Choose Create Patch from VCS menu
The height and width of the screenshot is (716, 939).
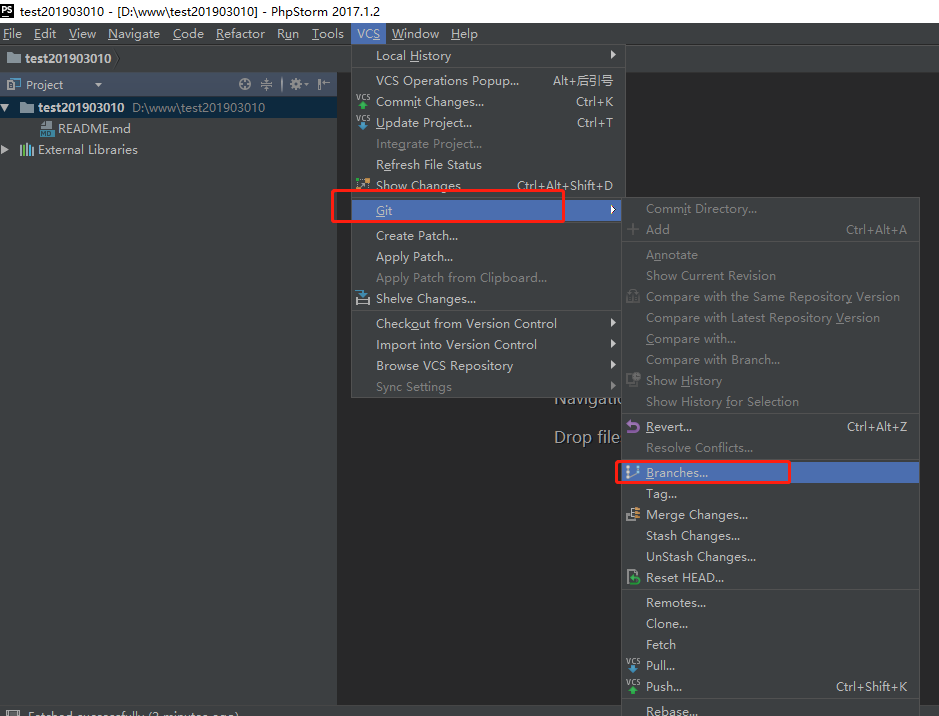(486, 236)
